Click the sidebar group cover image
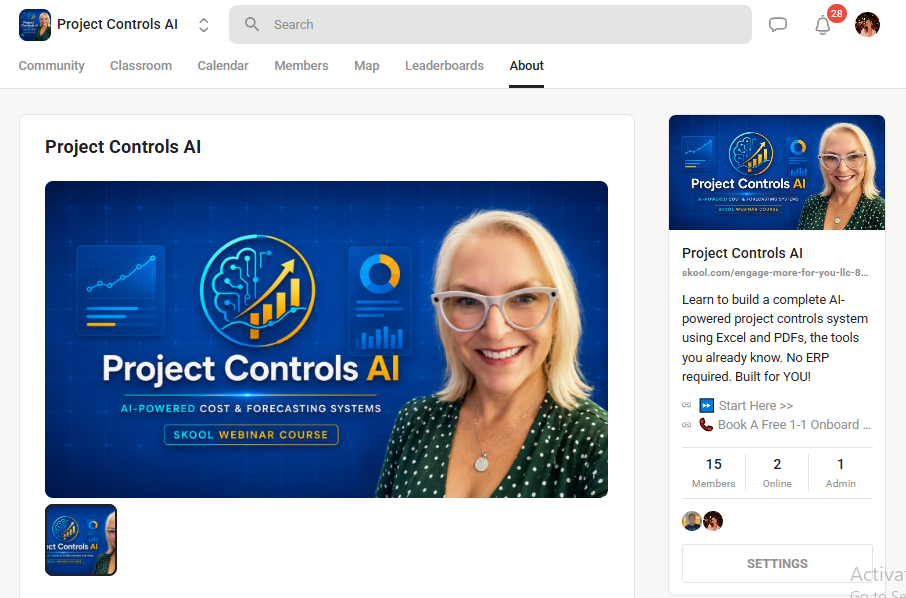906x598 pixels. pyautogui.click(x=777, y=172)
